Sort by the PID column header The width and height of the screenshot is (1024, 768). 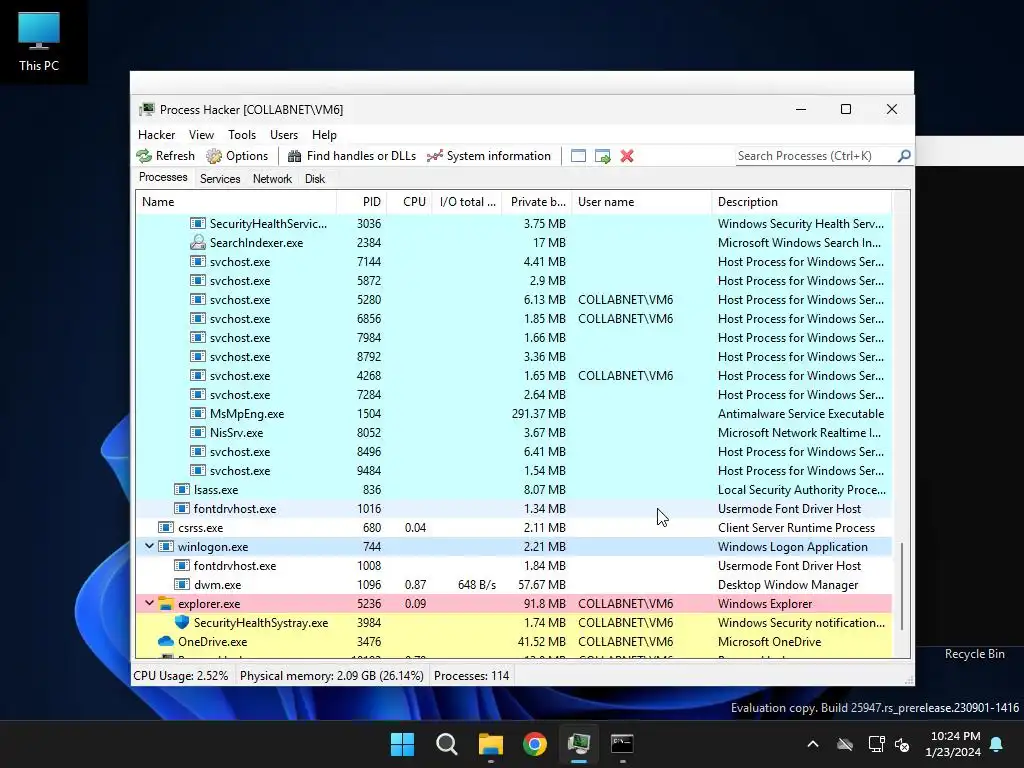[362, 202]
